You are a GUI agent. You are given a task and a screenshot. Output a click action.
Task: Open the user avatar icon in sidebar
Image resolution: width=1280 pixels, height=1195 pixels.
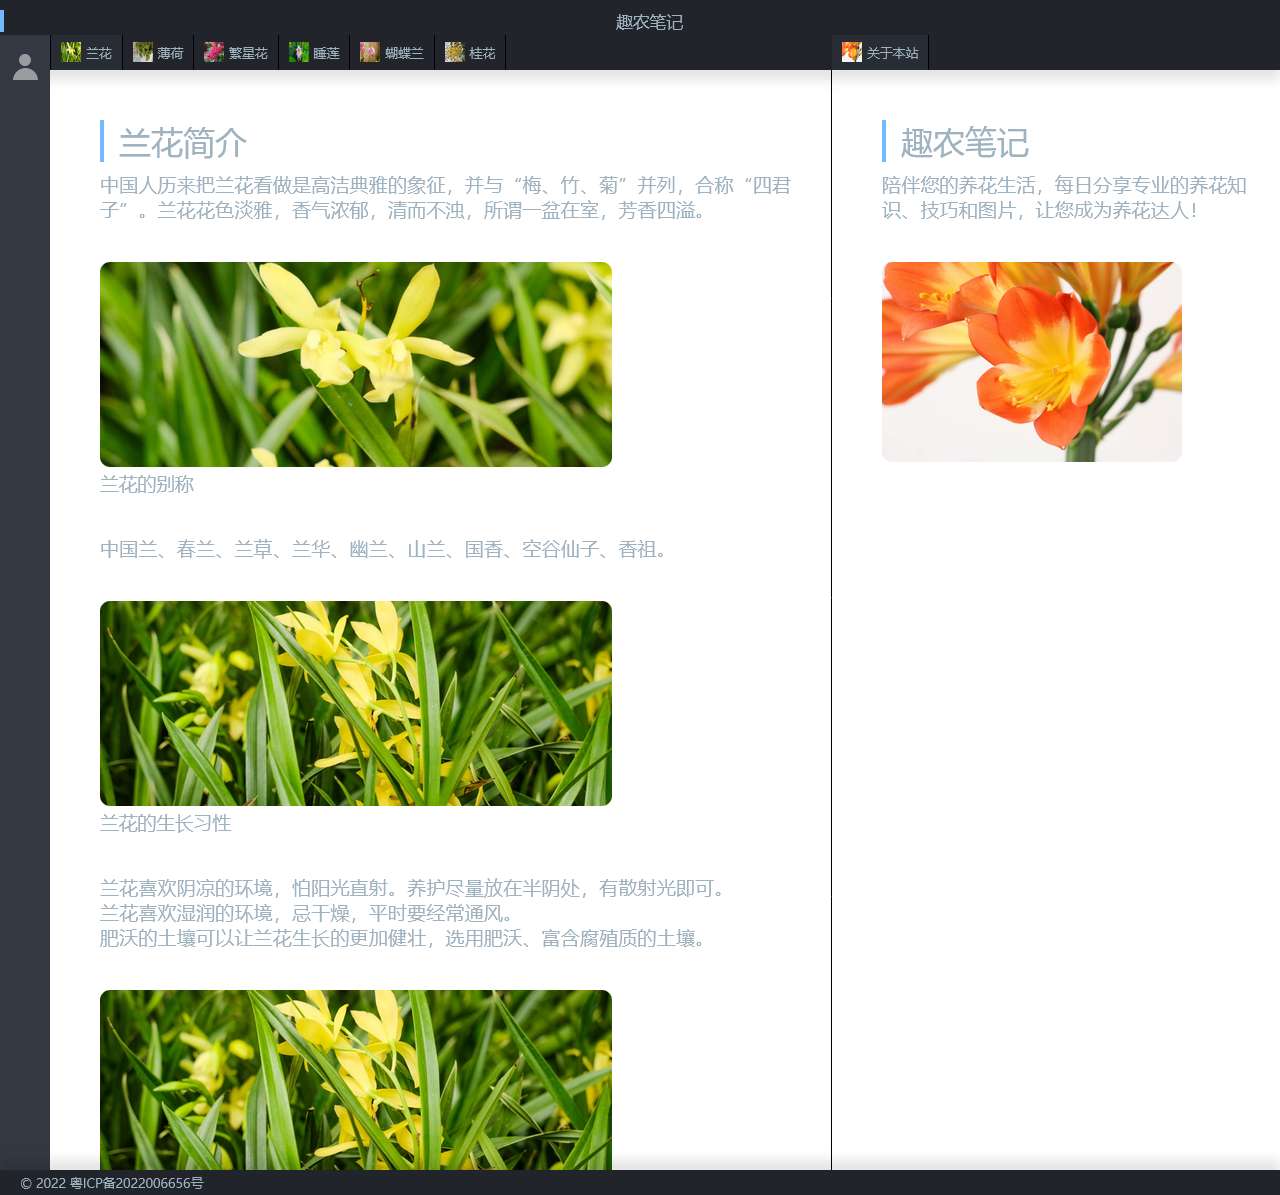[25, 67]
